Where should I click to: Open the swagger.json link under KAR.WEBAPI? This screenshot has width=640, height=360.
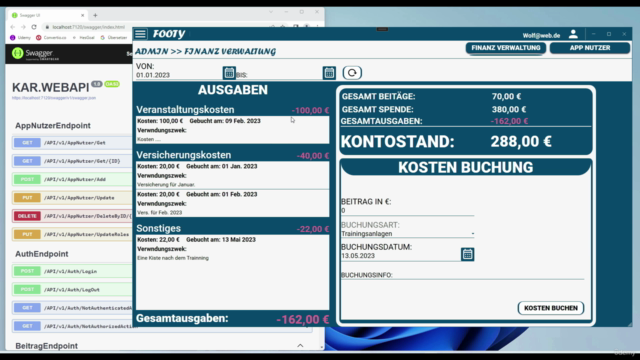tap(54, 98)
